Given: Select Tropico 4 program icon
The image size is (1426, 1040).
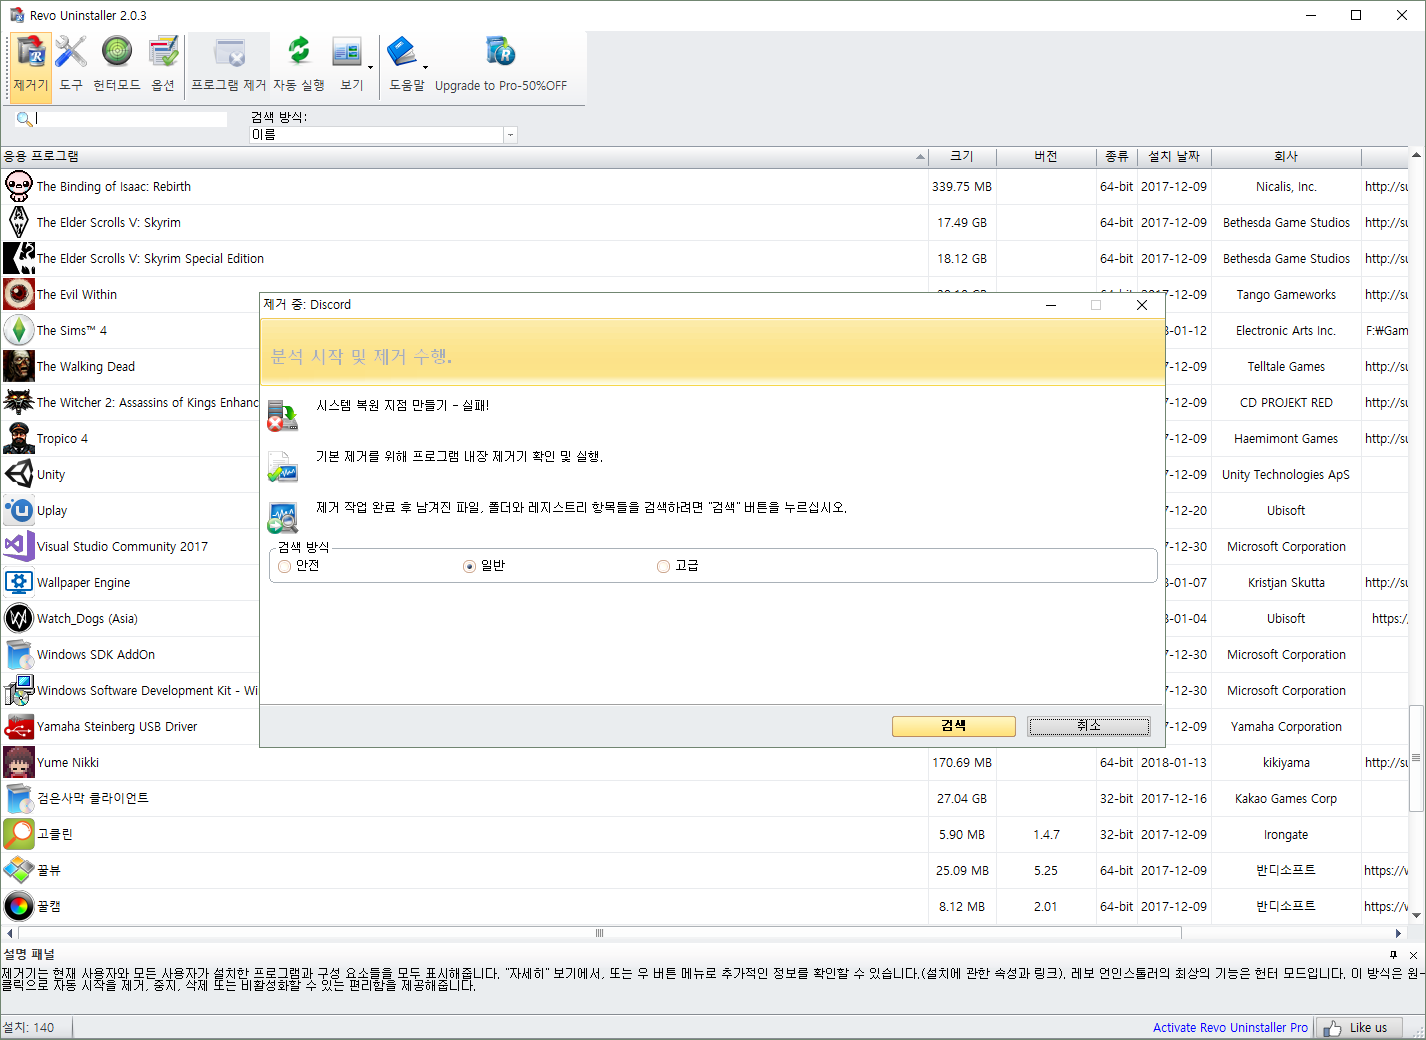Looking at the screenshot, I should tap(19, 438).
